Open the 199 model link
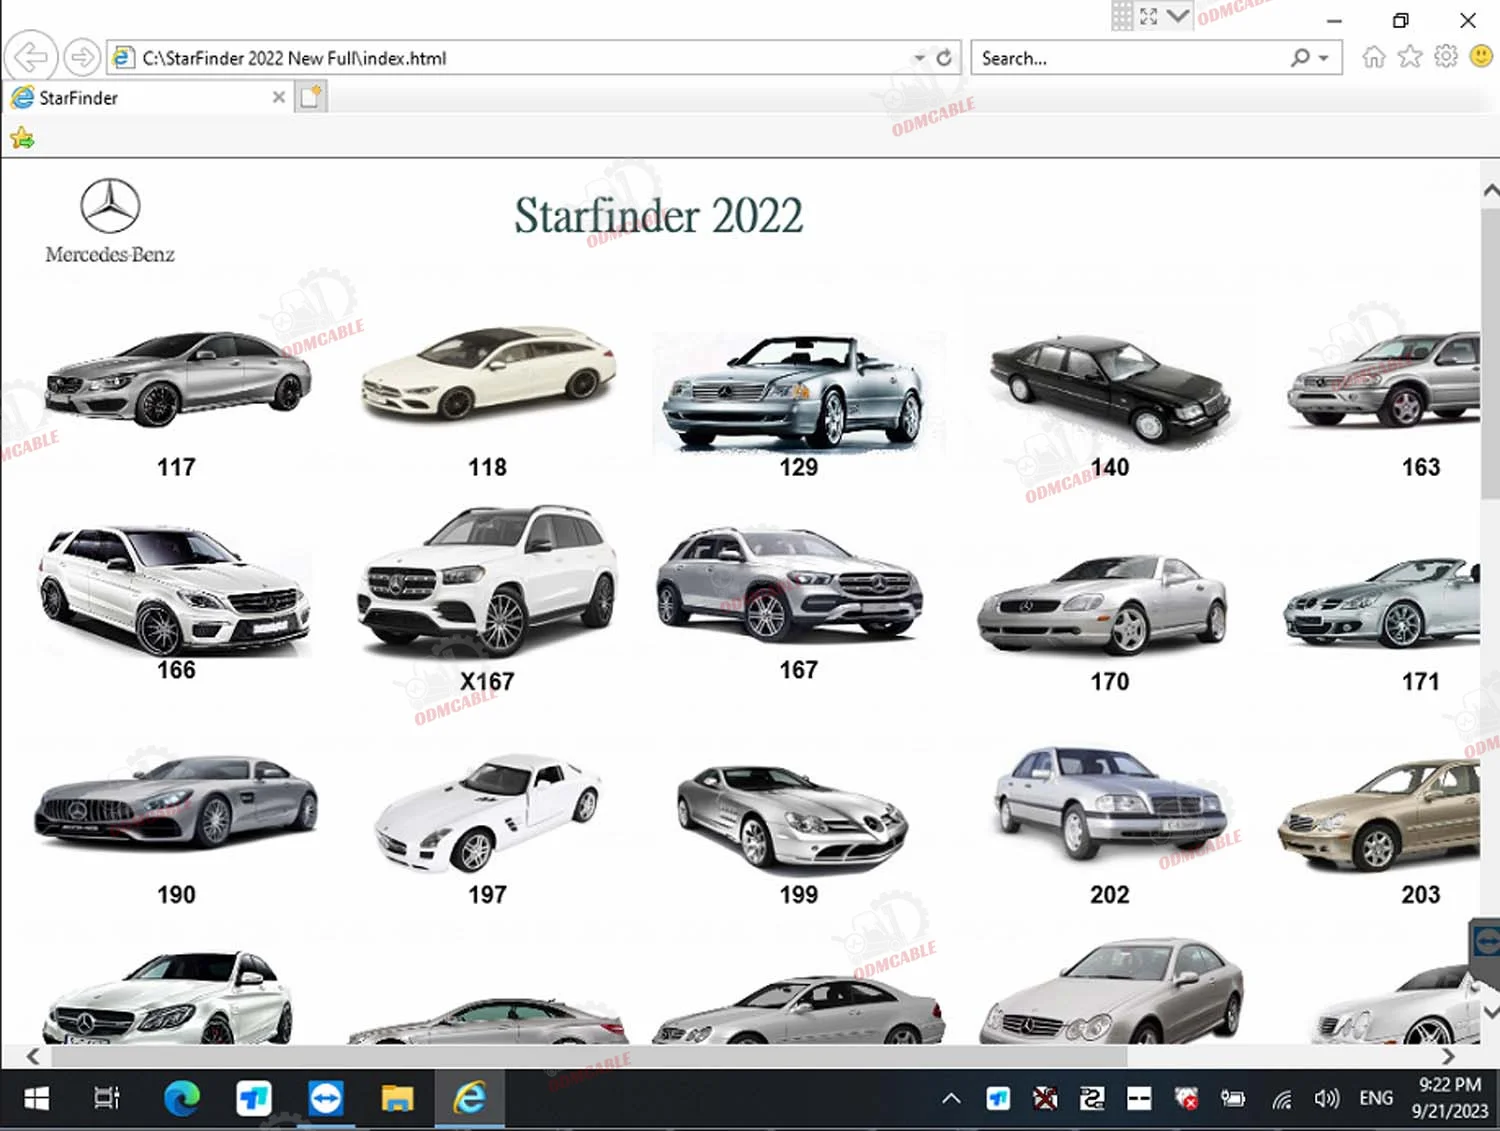Screen dimensions: 1500x1131 click(x=798, y=894)
